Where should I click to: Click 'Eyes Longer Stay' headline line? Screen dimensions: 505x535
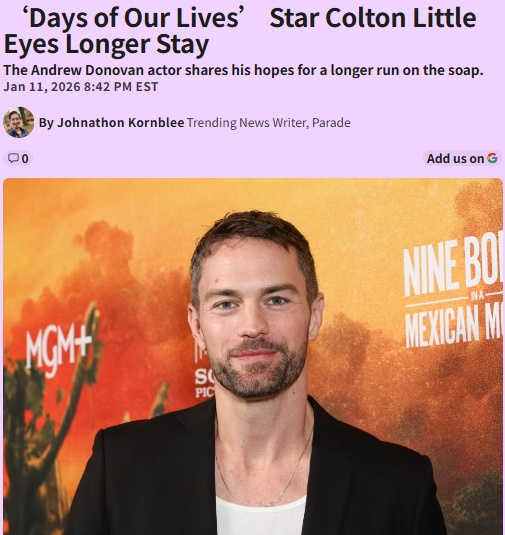tap(106, 44)
